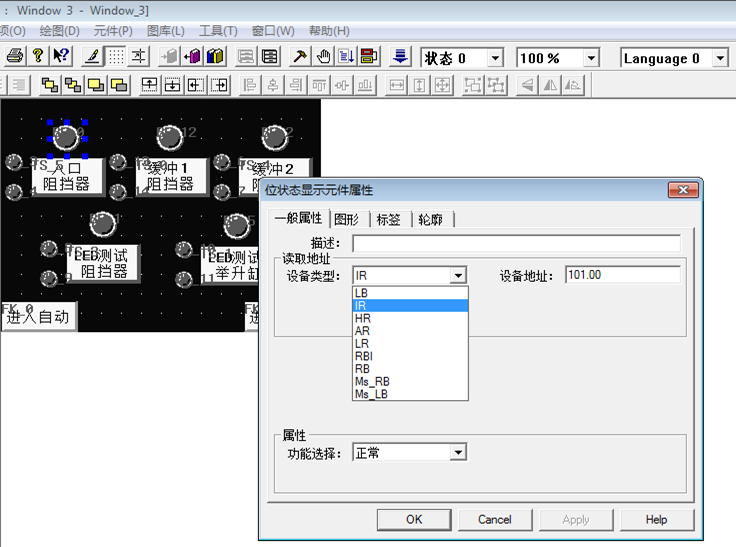Click the align-to-top edge icon
This screenshot has height=547, width=736.
[148, 85]
